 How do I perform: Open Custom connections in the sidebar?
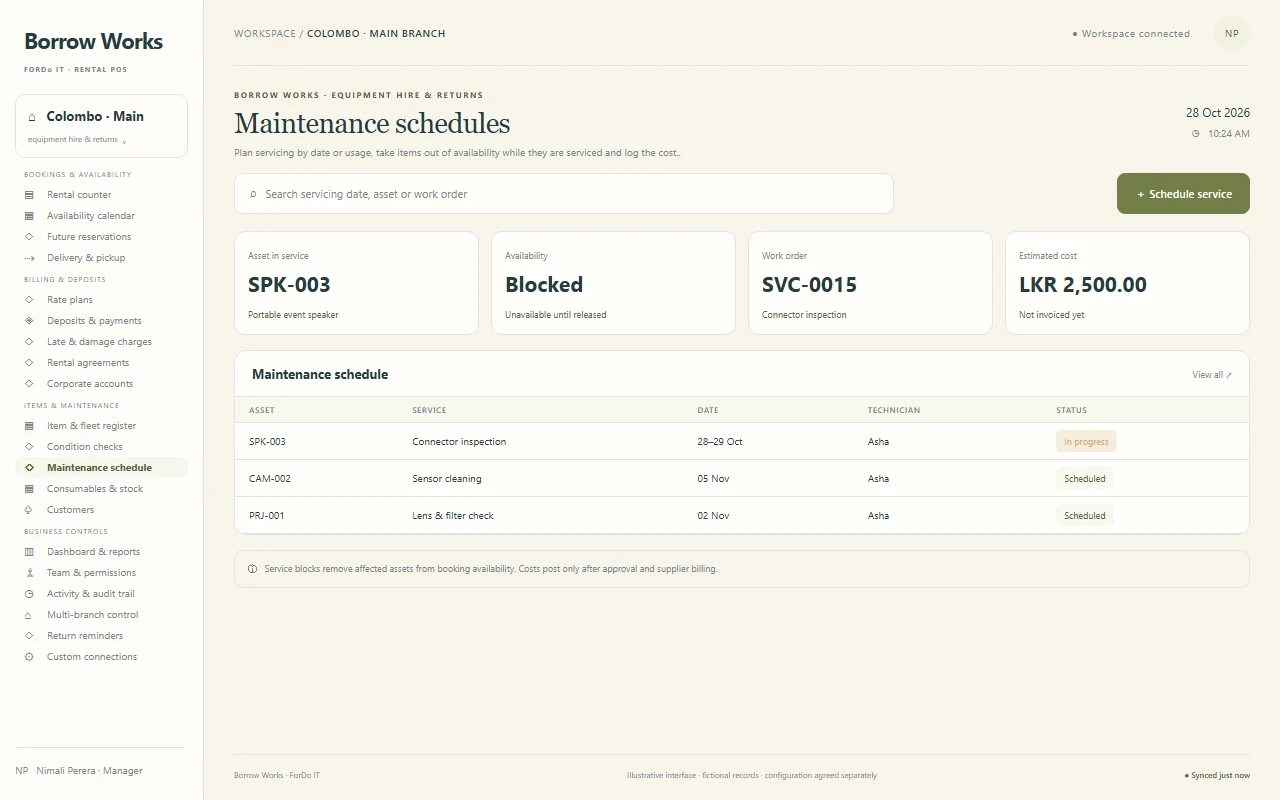coord(101,657)
